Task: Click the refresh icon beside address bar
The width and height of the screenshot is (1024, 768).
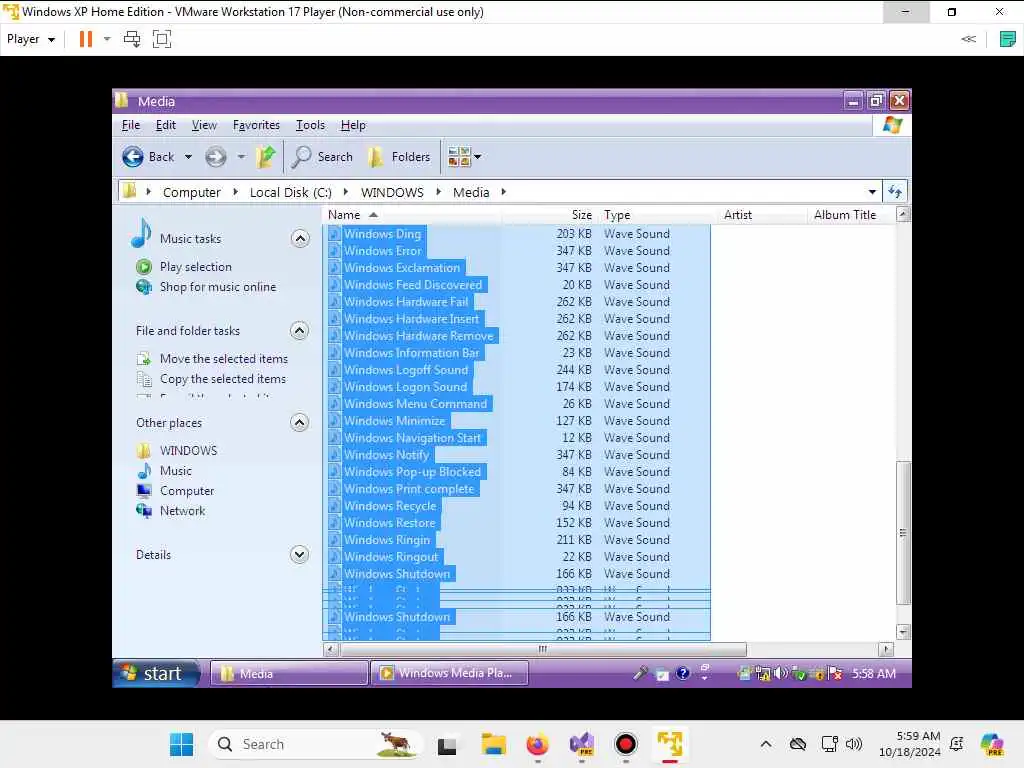Action: 895,192
